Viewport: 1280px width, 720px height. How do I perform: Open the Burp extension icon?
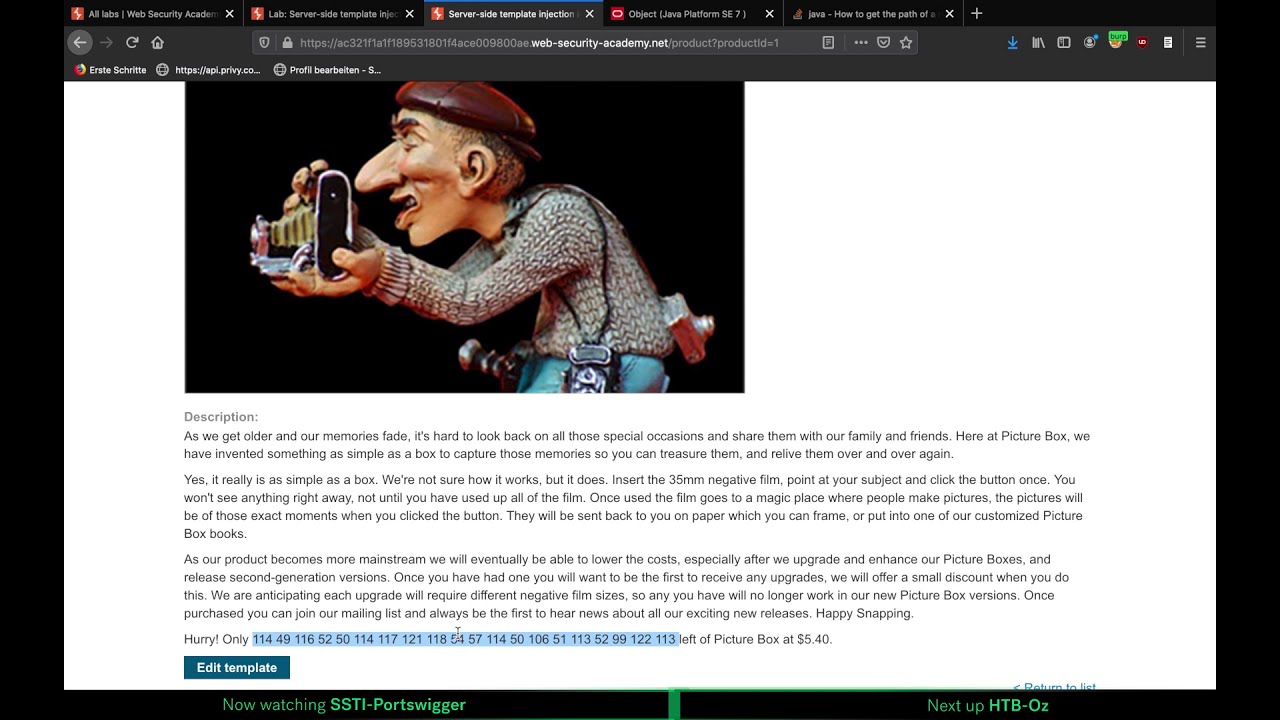click(x=1117, y=41)
